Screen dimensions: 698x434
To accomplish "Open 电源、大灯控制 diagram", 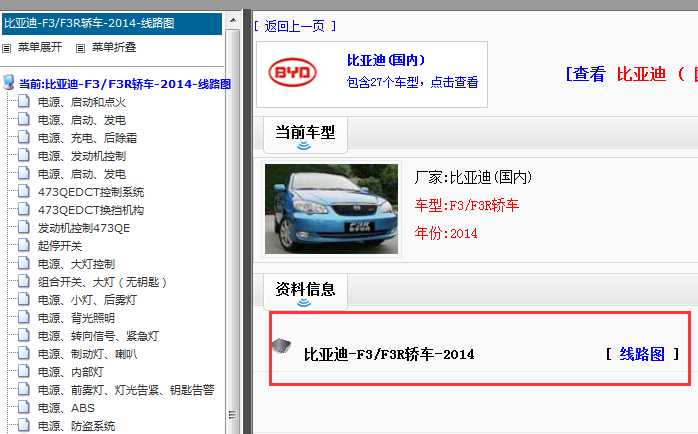I will point(77,264).
